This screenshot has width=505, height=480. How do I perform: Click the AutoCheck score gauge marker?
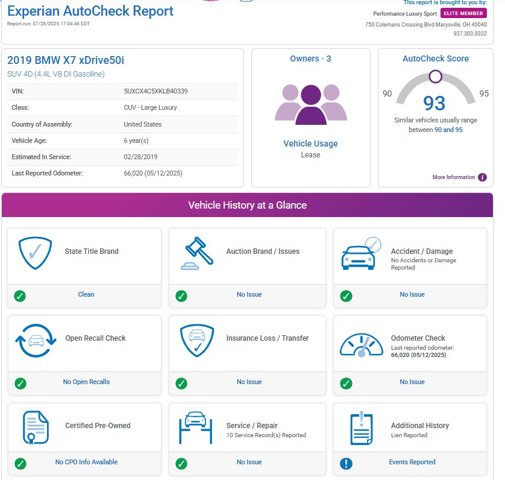(x=435, y=76)
